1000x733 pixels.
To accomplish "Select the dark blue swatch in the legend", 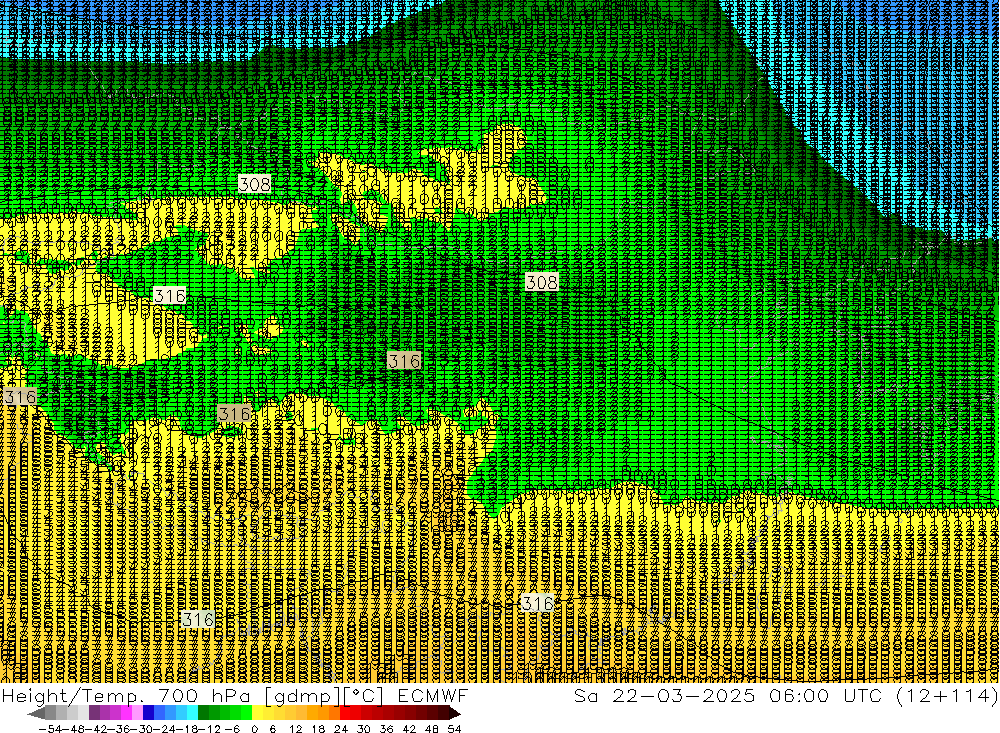I will tap(149, 713).
